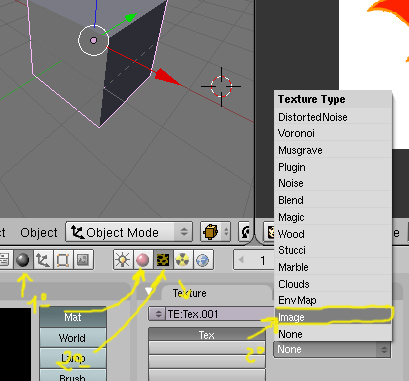This screenshot has height=381, width=409.
Task: Choose Voronoi texture type
Action: [333, 133]
